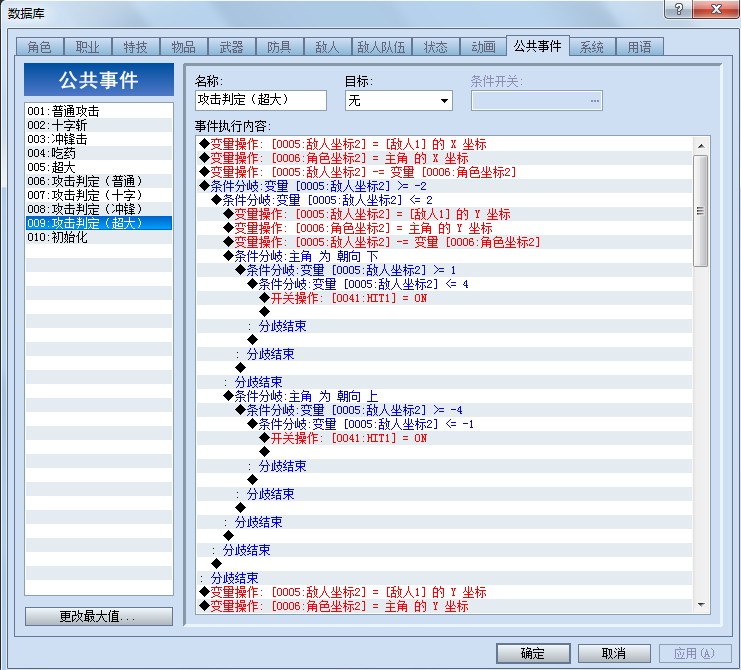Select line 条件分歧 敌人坐标2 <= 4
The height and width of the screenshot is (670, 741).
tap(444, 284)
